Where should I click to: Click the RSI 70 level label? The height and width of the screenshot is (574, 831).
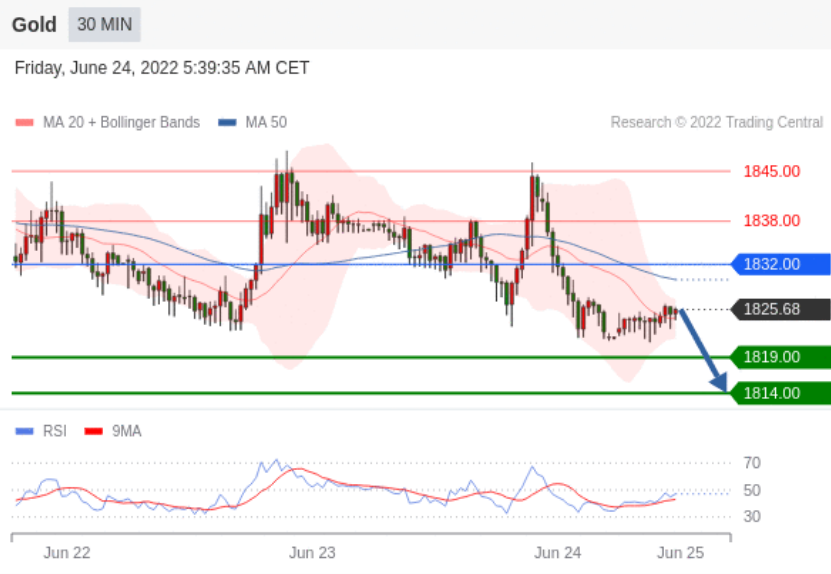tap(752, 463)
